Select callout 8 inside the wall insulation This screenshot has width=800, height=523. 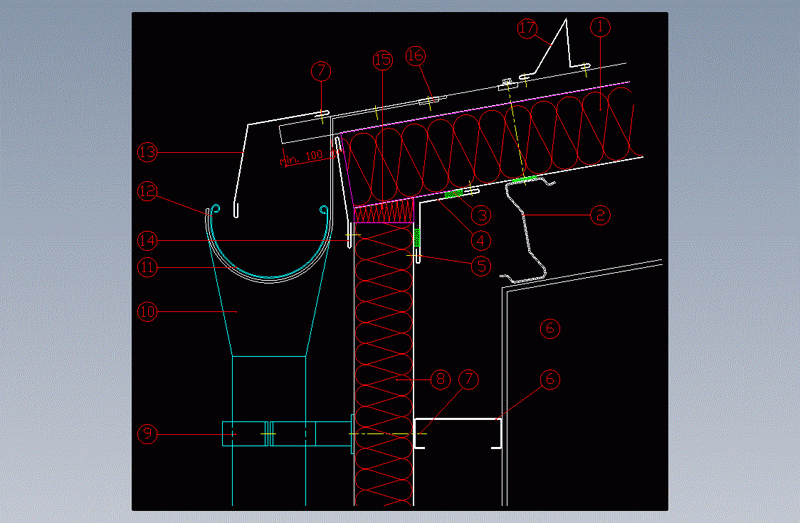[x=439, y=379]
